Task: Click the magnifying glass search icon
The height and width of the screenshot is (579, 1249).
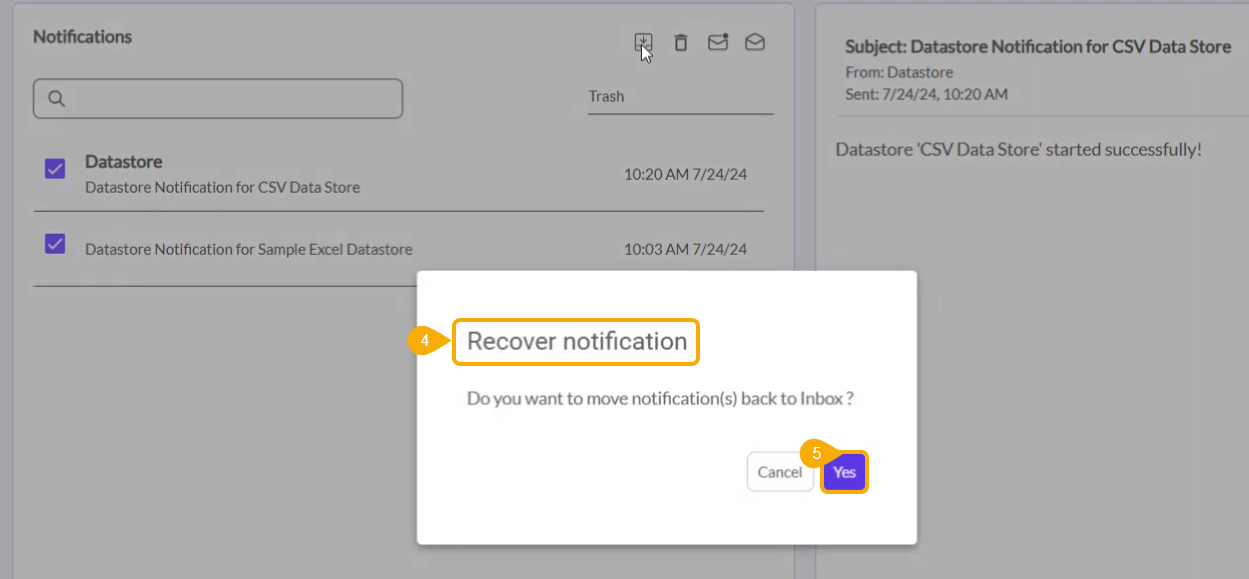Action: click(57, 98)
